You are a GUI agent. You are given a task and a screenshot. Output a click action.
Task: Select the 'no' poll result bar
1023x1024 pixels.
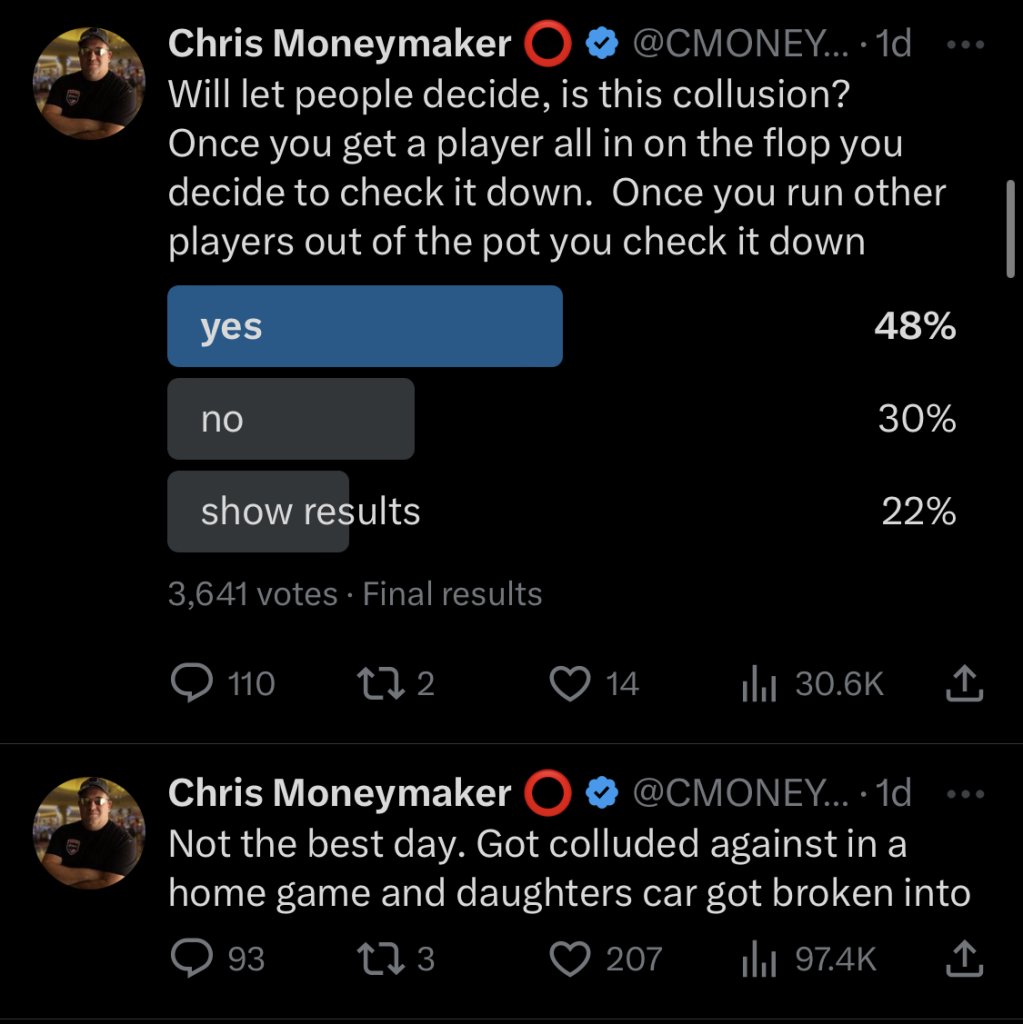(290, 419)
